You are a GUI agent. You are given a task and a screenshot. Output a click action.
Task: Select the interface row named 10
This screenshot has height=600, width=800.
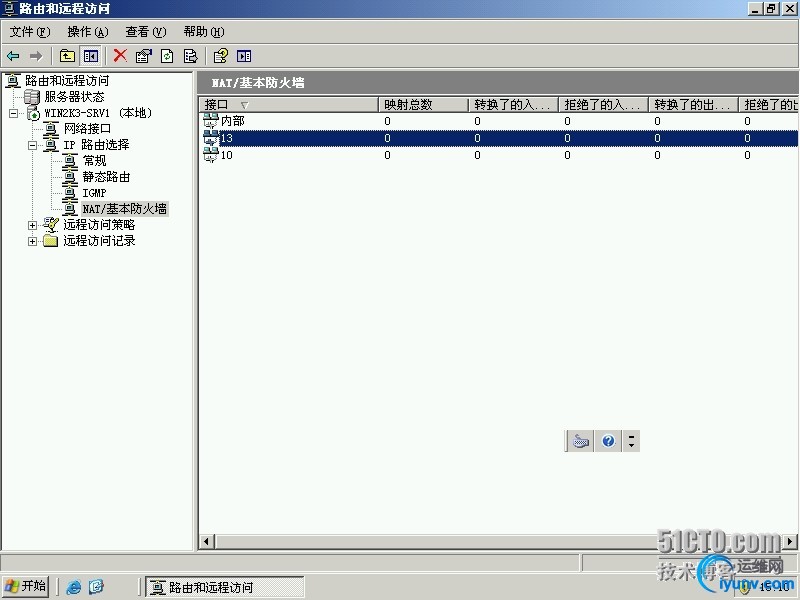(500, 155)
